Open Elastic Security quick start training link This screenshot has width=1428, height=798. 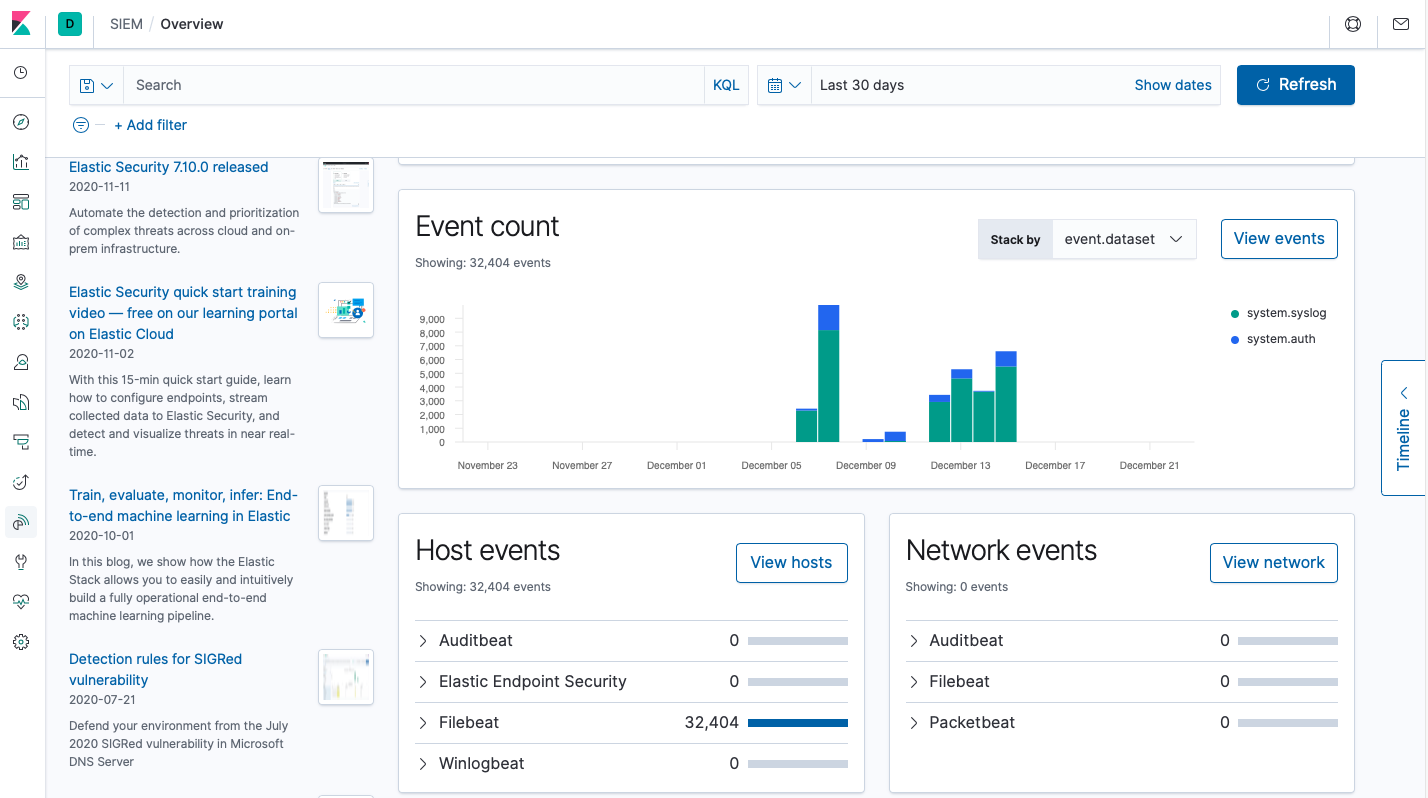(x=183, y=313)
